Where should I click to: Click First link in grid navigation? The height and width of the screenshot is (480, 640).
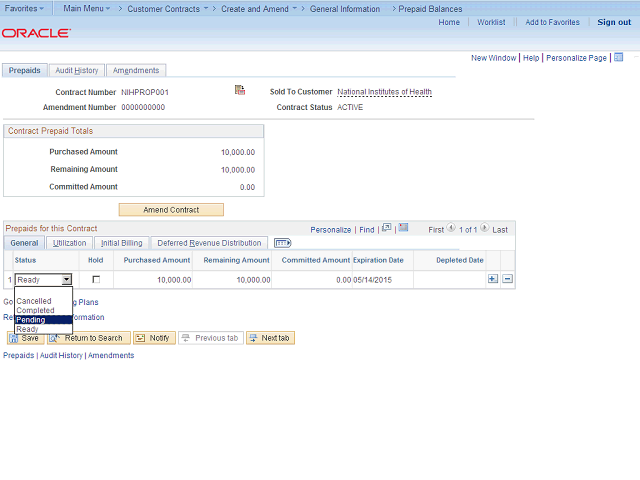[x=436, y=230]
